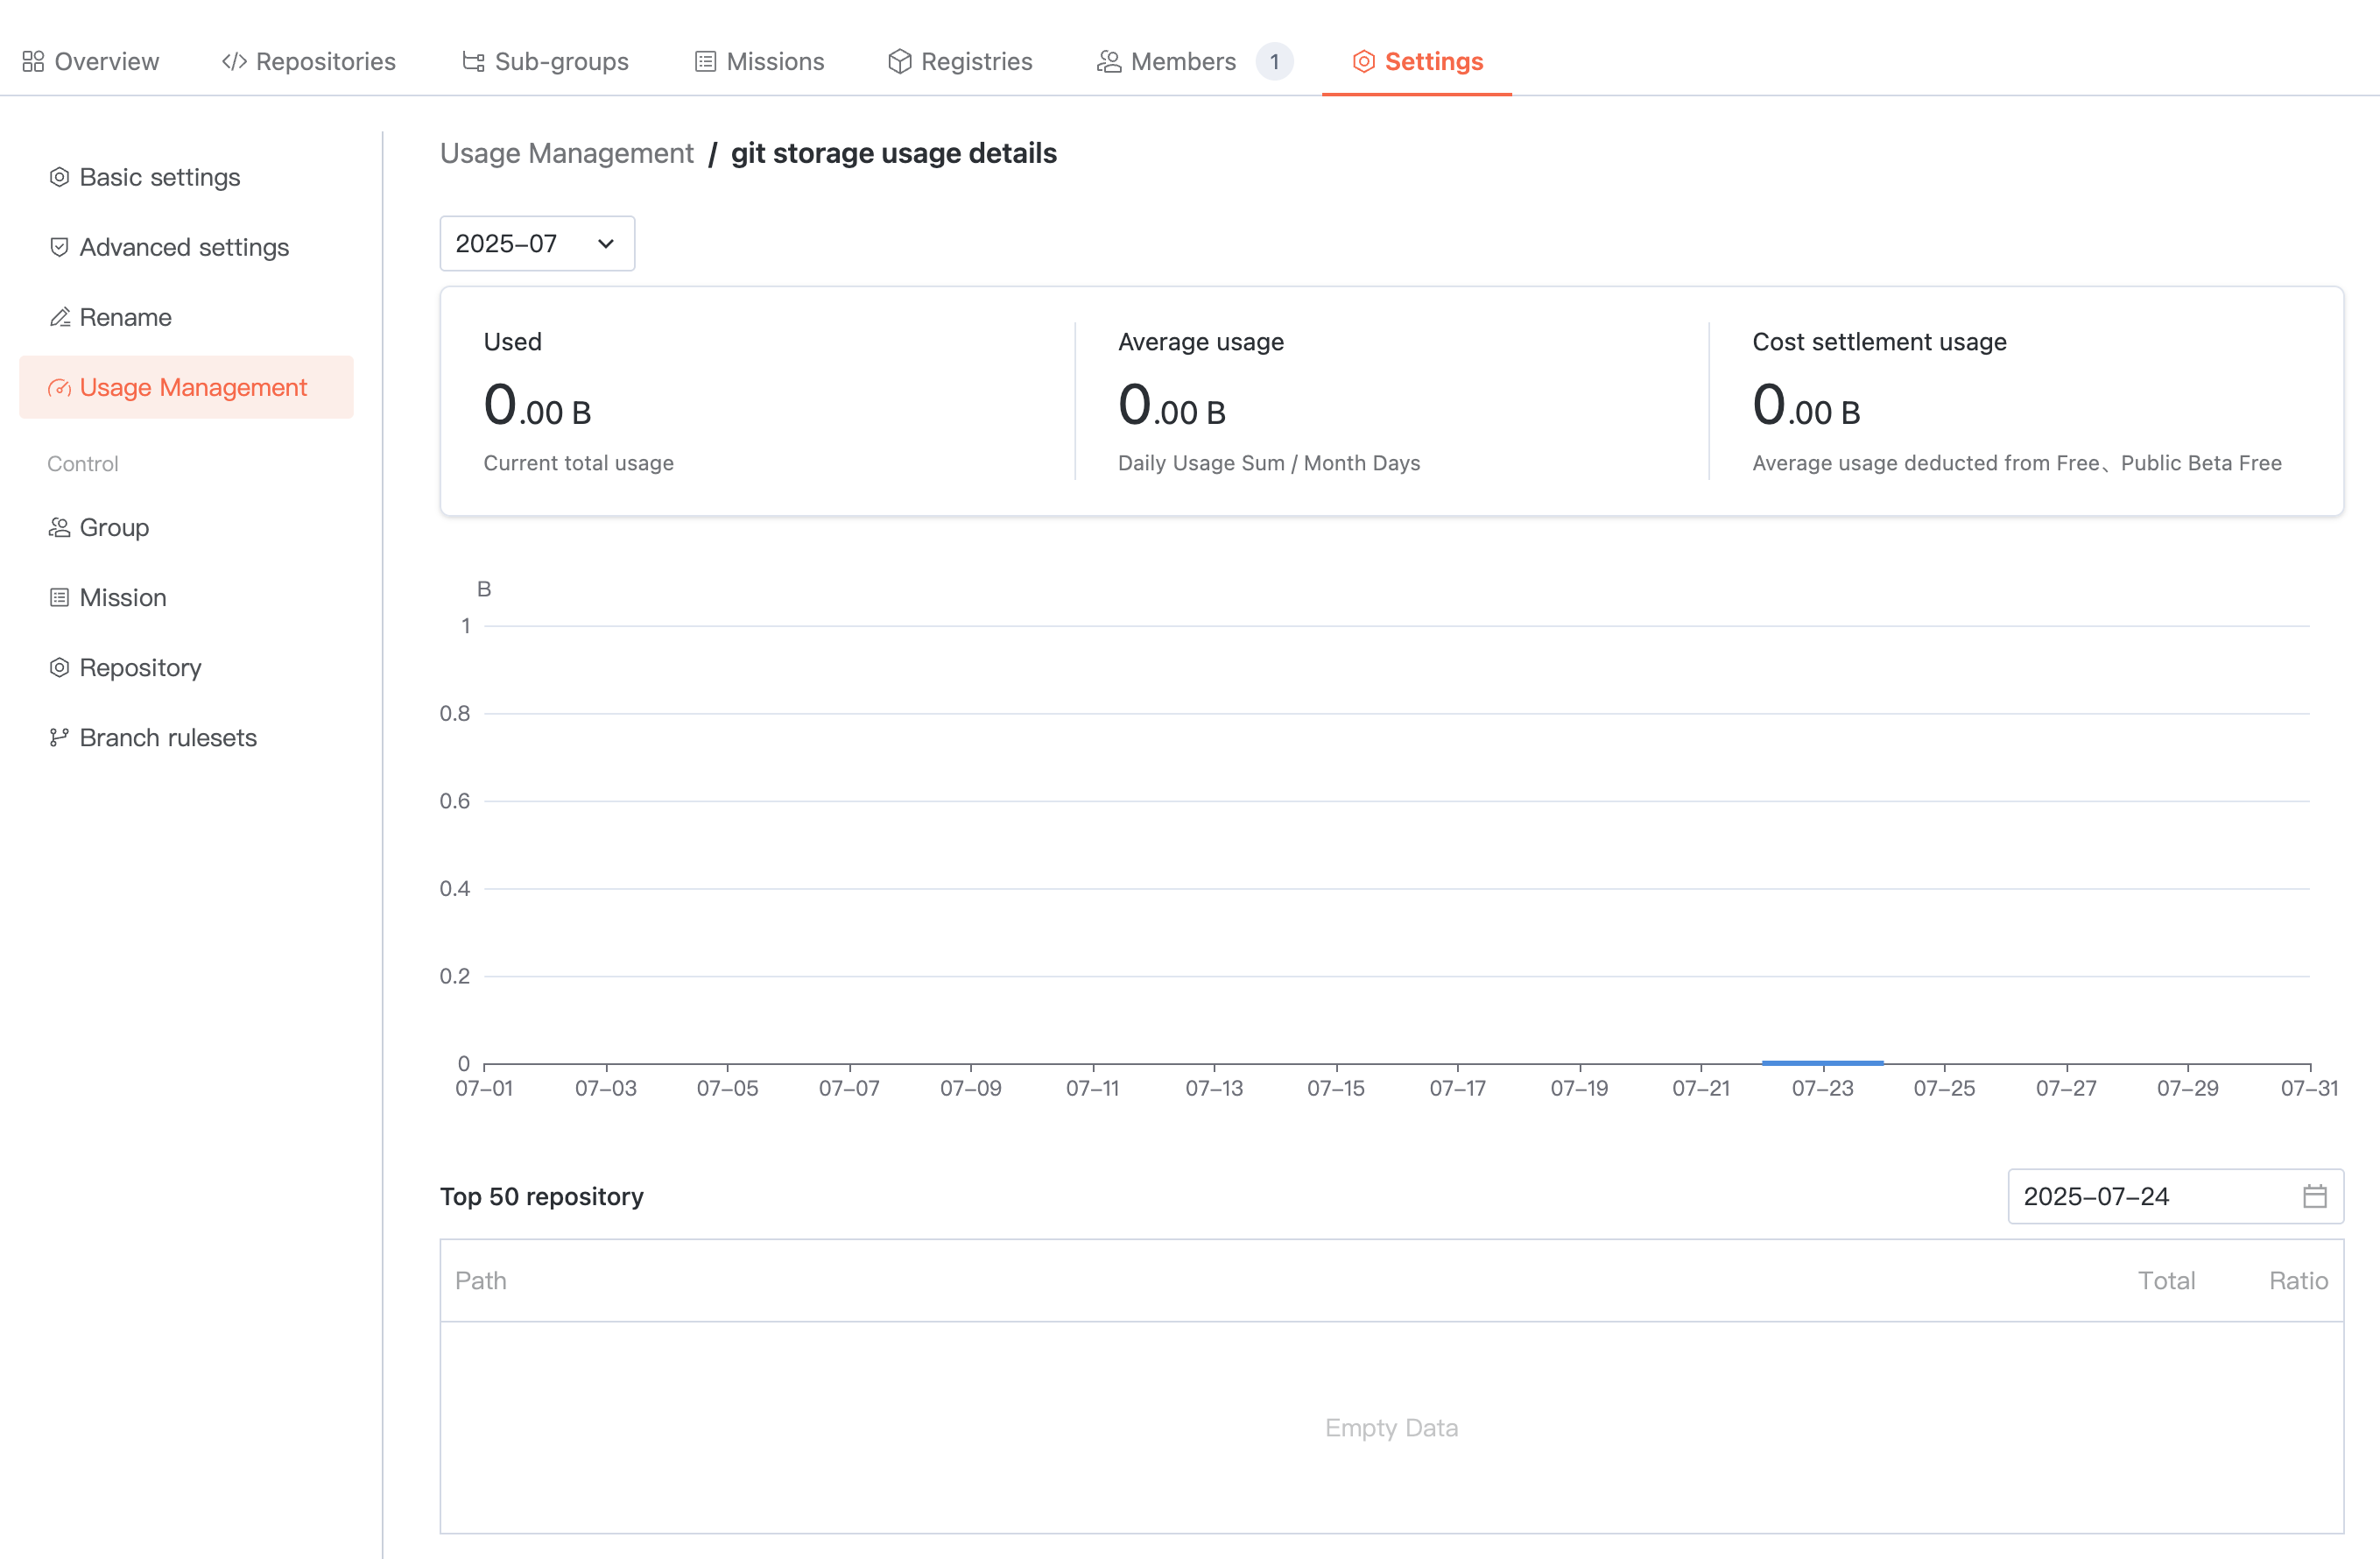The width and height of the screenshot is (2380, 1559).
Task: Click the Registries cube icon
Action: 899,61
